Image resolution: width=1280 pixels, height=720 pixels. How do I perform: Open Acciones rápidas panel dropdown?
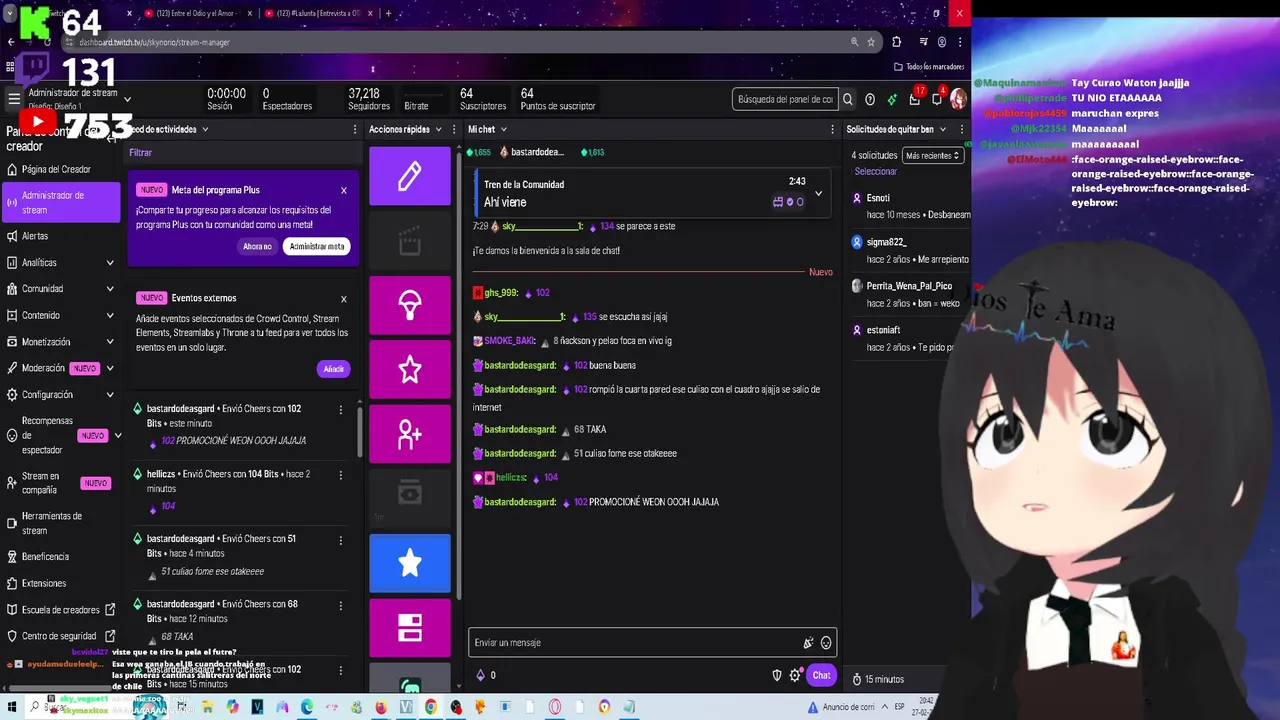tap(439, 129)
